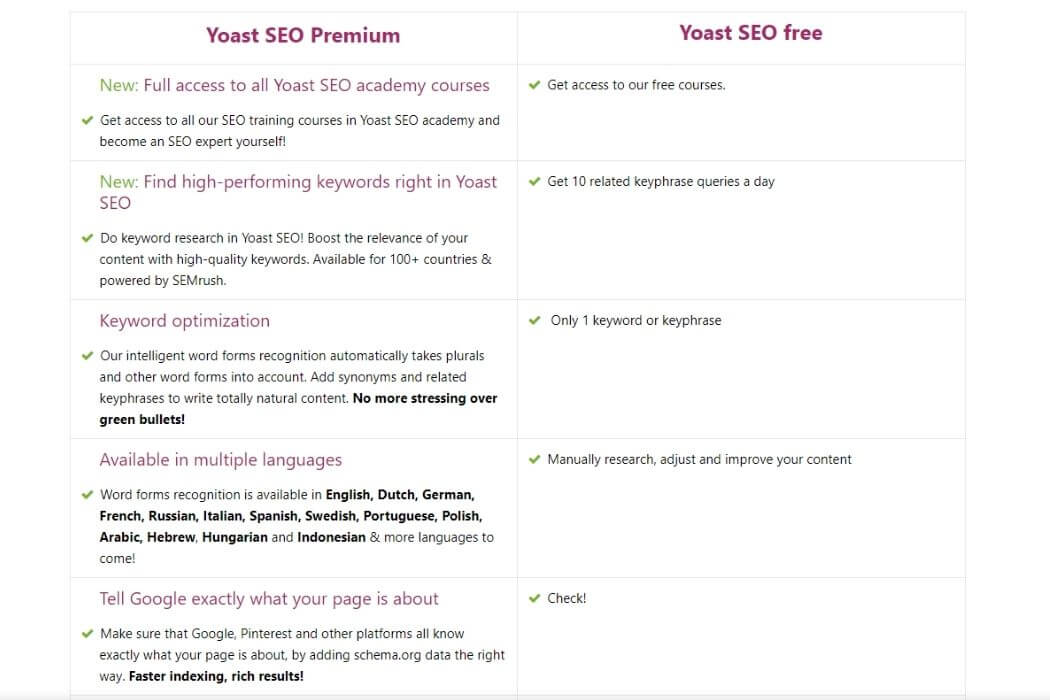
Task: Click green checkmark beside 'Do keyword research in Yoast SEO'
Action: [87, 238]
